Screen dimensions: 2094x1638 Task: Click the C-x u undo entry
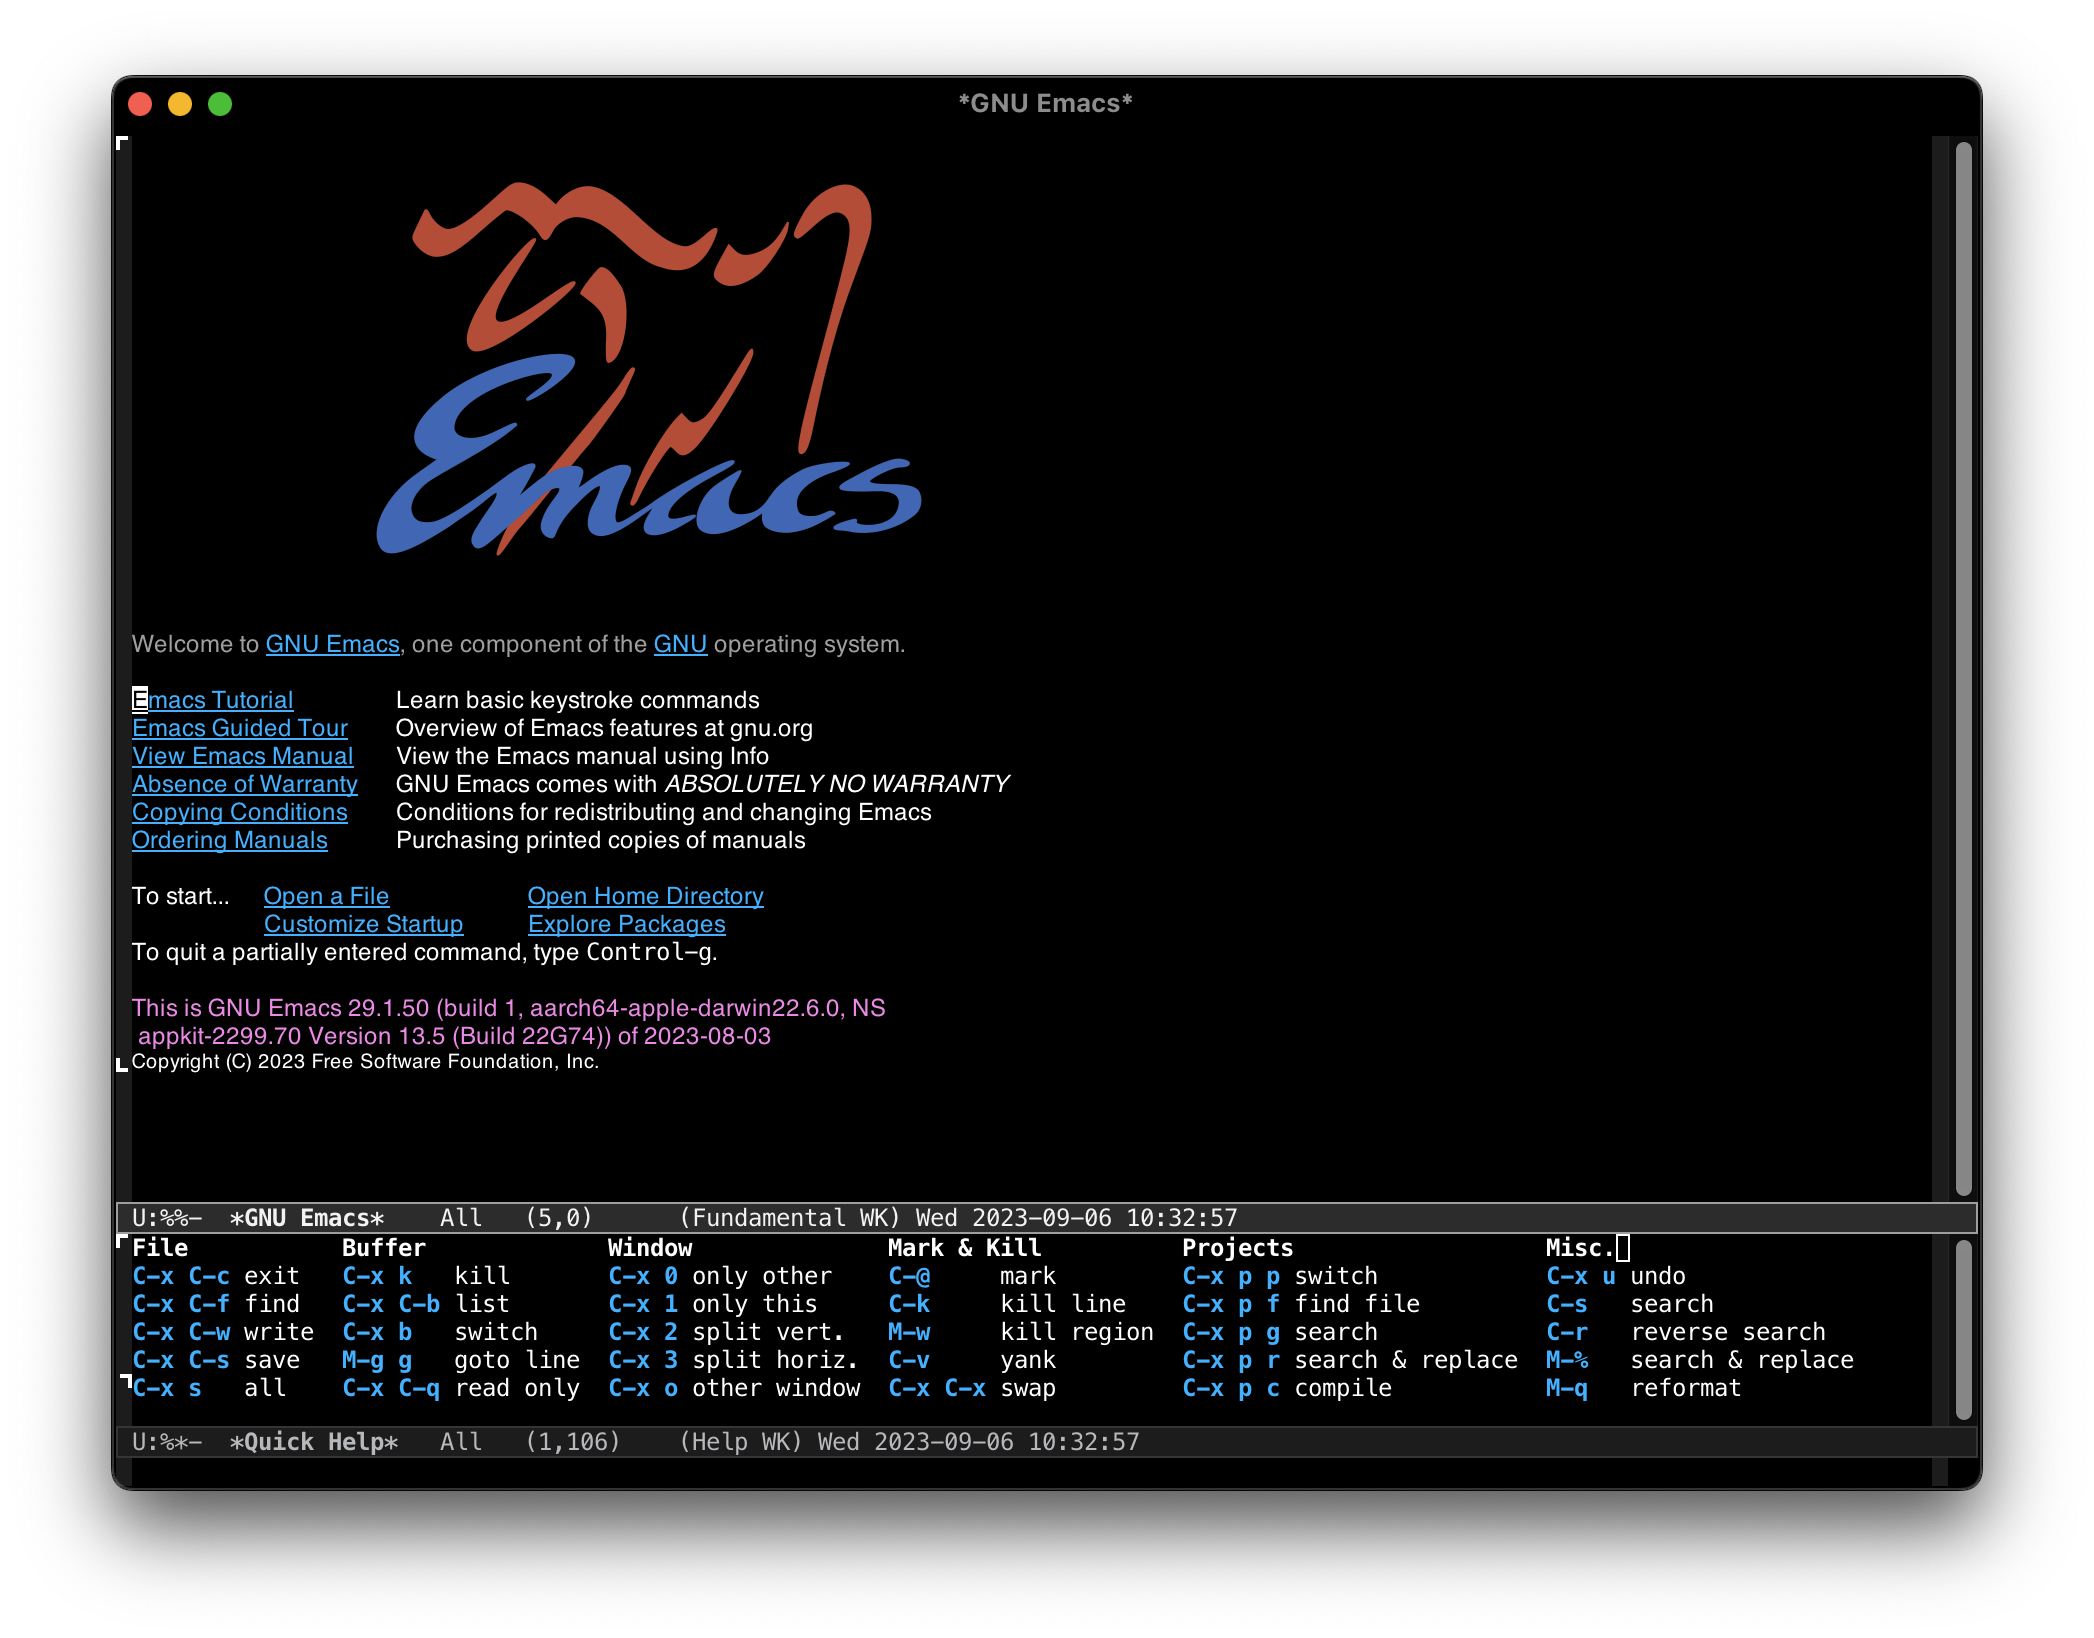(1616, 1276)
